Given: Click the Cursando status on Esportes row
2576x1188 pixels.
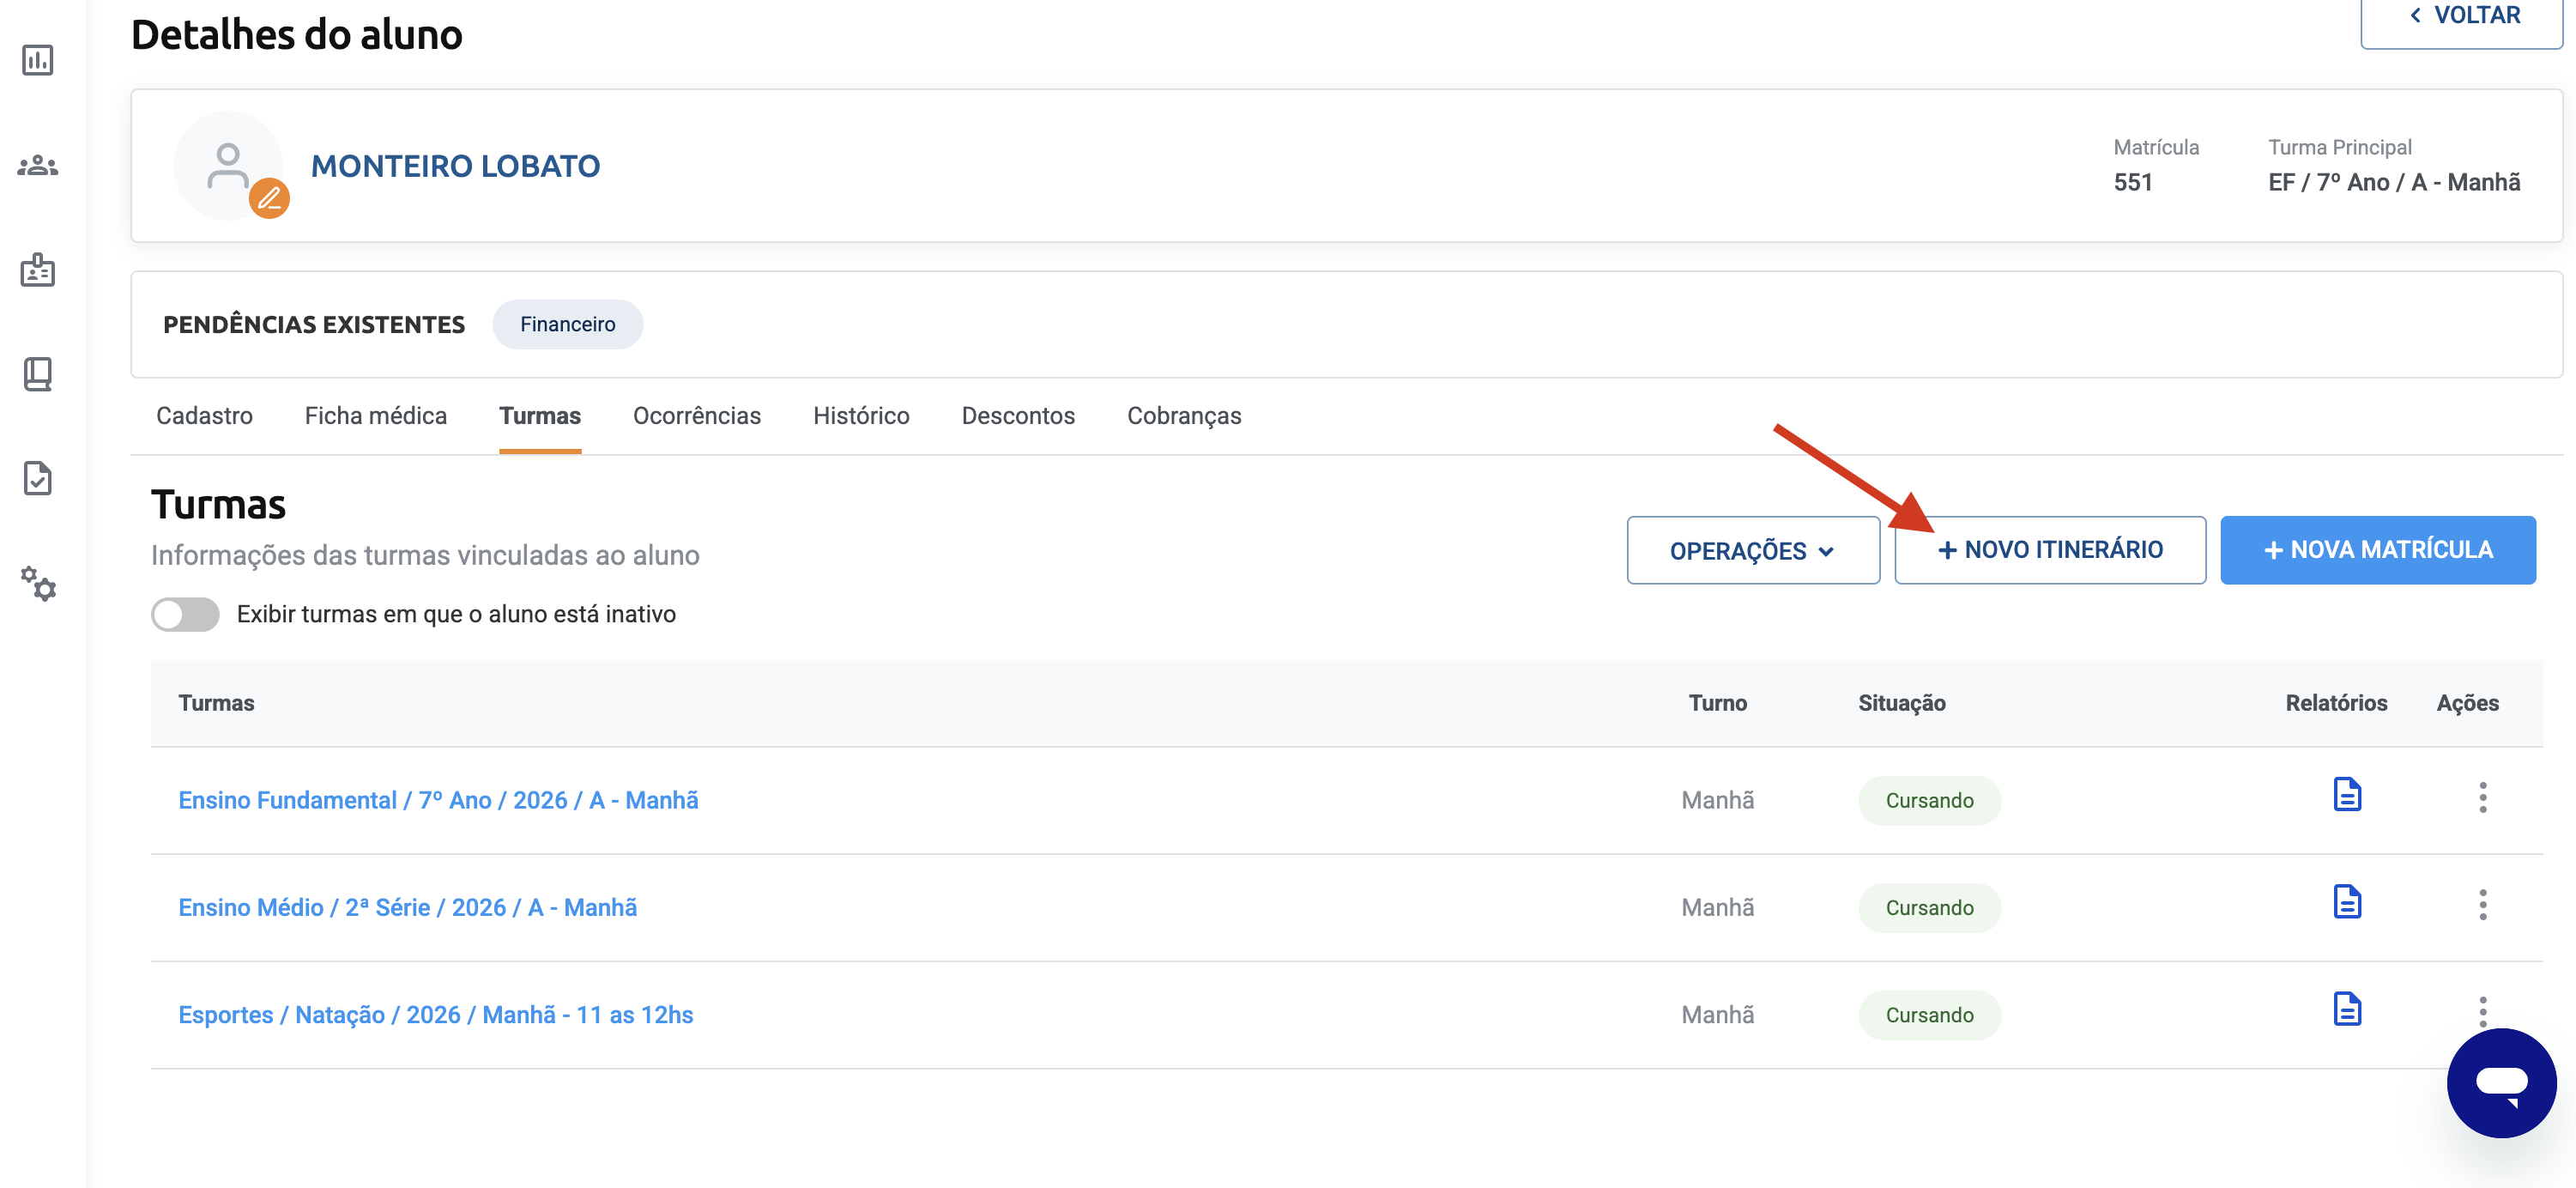Looking at the screenshot, I should click(1929, 1014).
